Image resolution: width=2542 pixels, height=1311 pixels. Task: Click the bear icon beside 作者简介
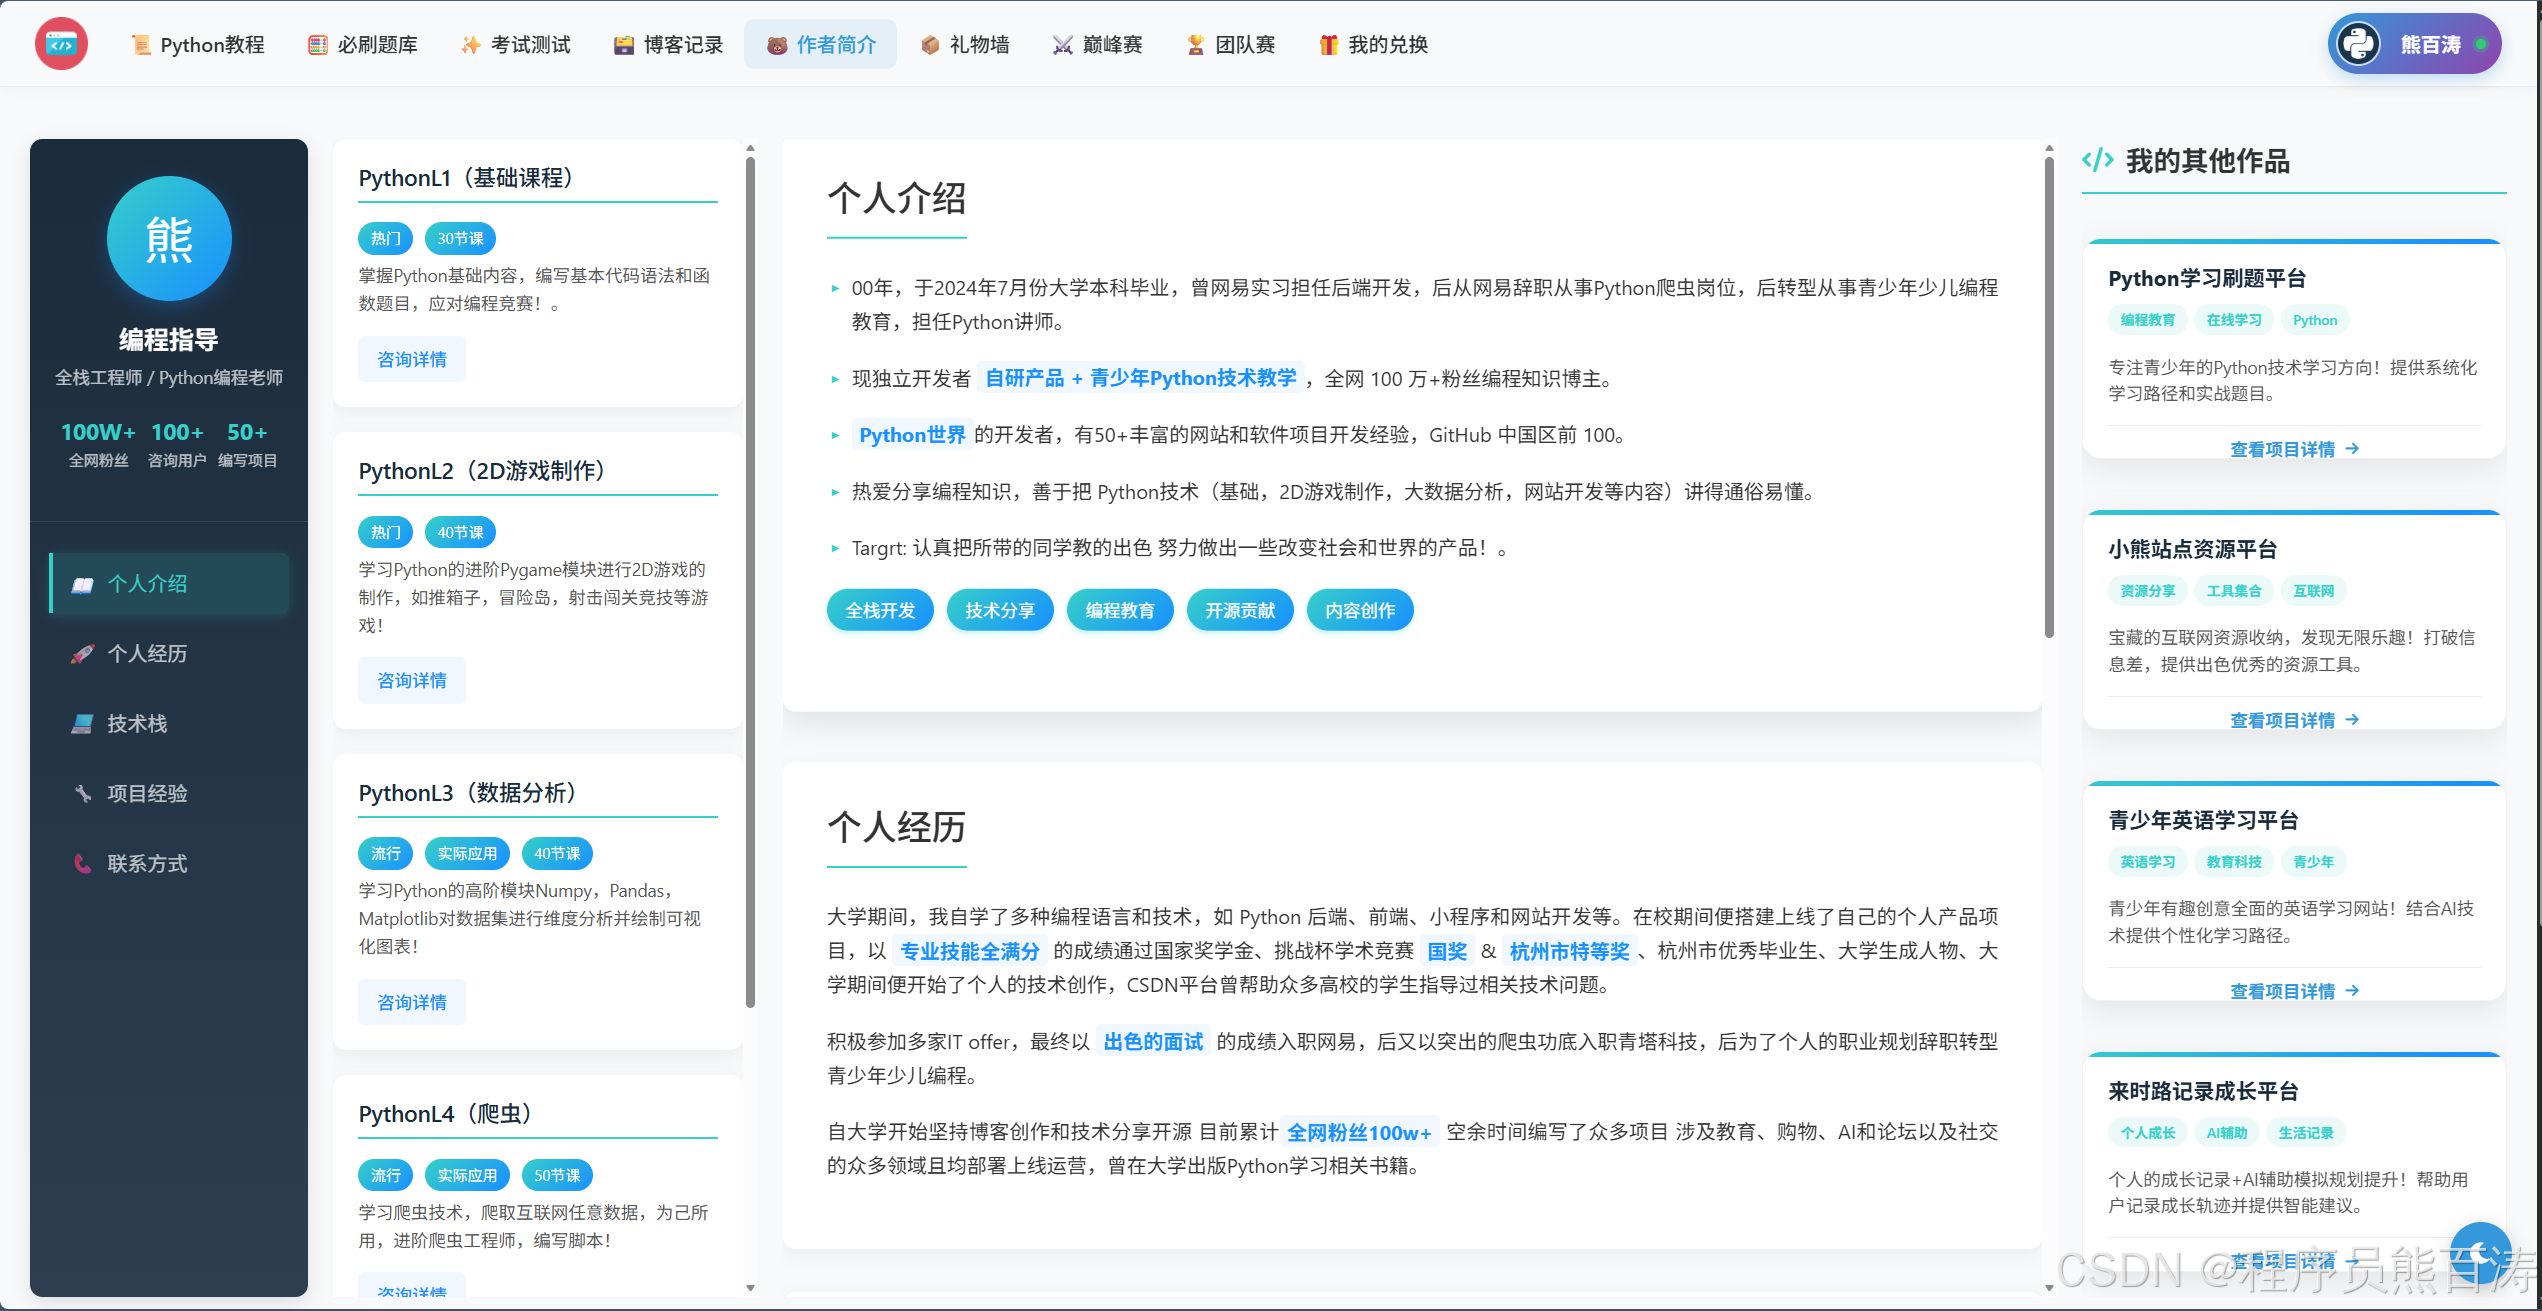pos(777,45)
